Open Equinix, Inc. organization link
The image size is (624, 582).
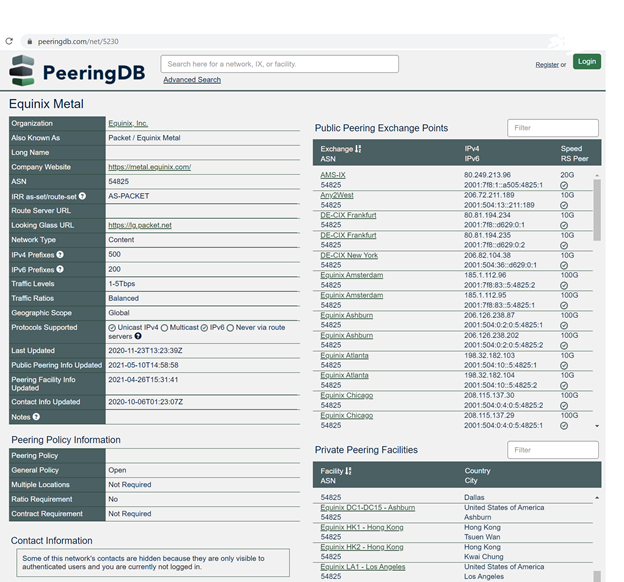(x=128, y=123)
